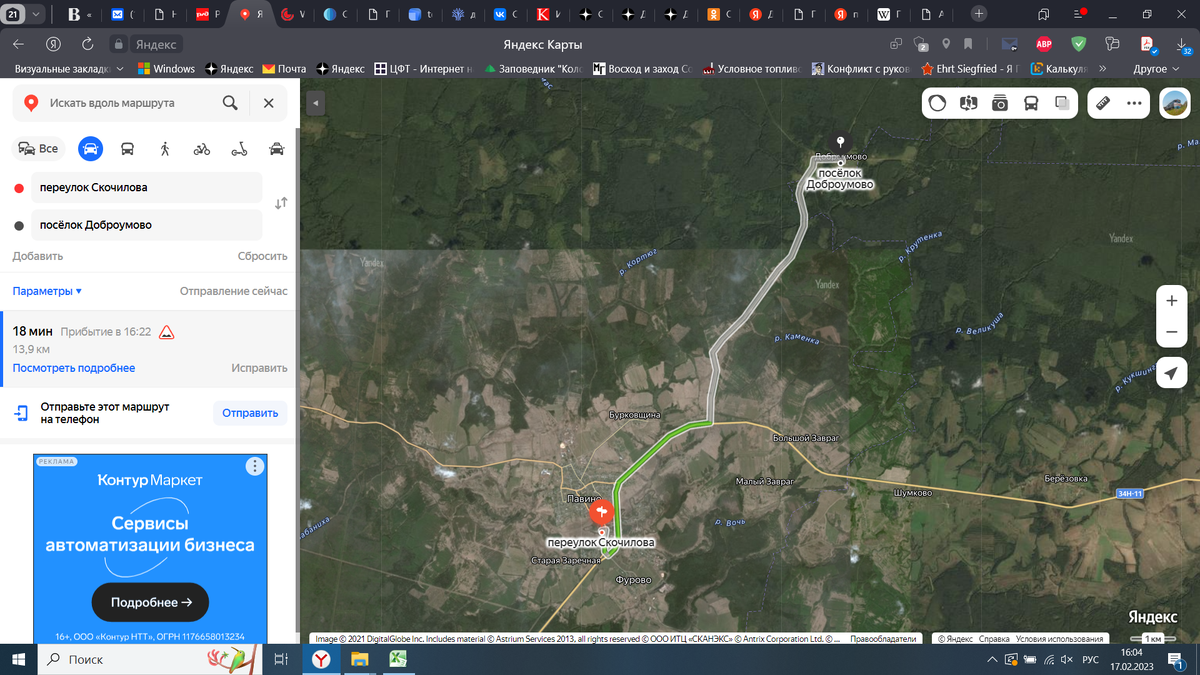
Task: Reload the page with the refresh icon
Action: pos(88,44)
